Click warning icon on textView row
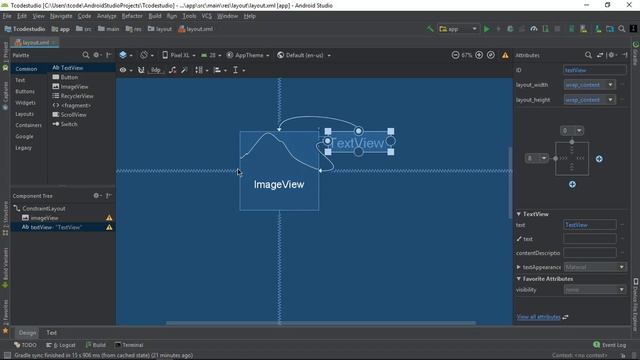 [x=109, y=227]
